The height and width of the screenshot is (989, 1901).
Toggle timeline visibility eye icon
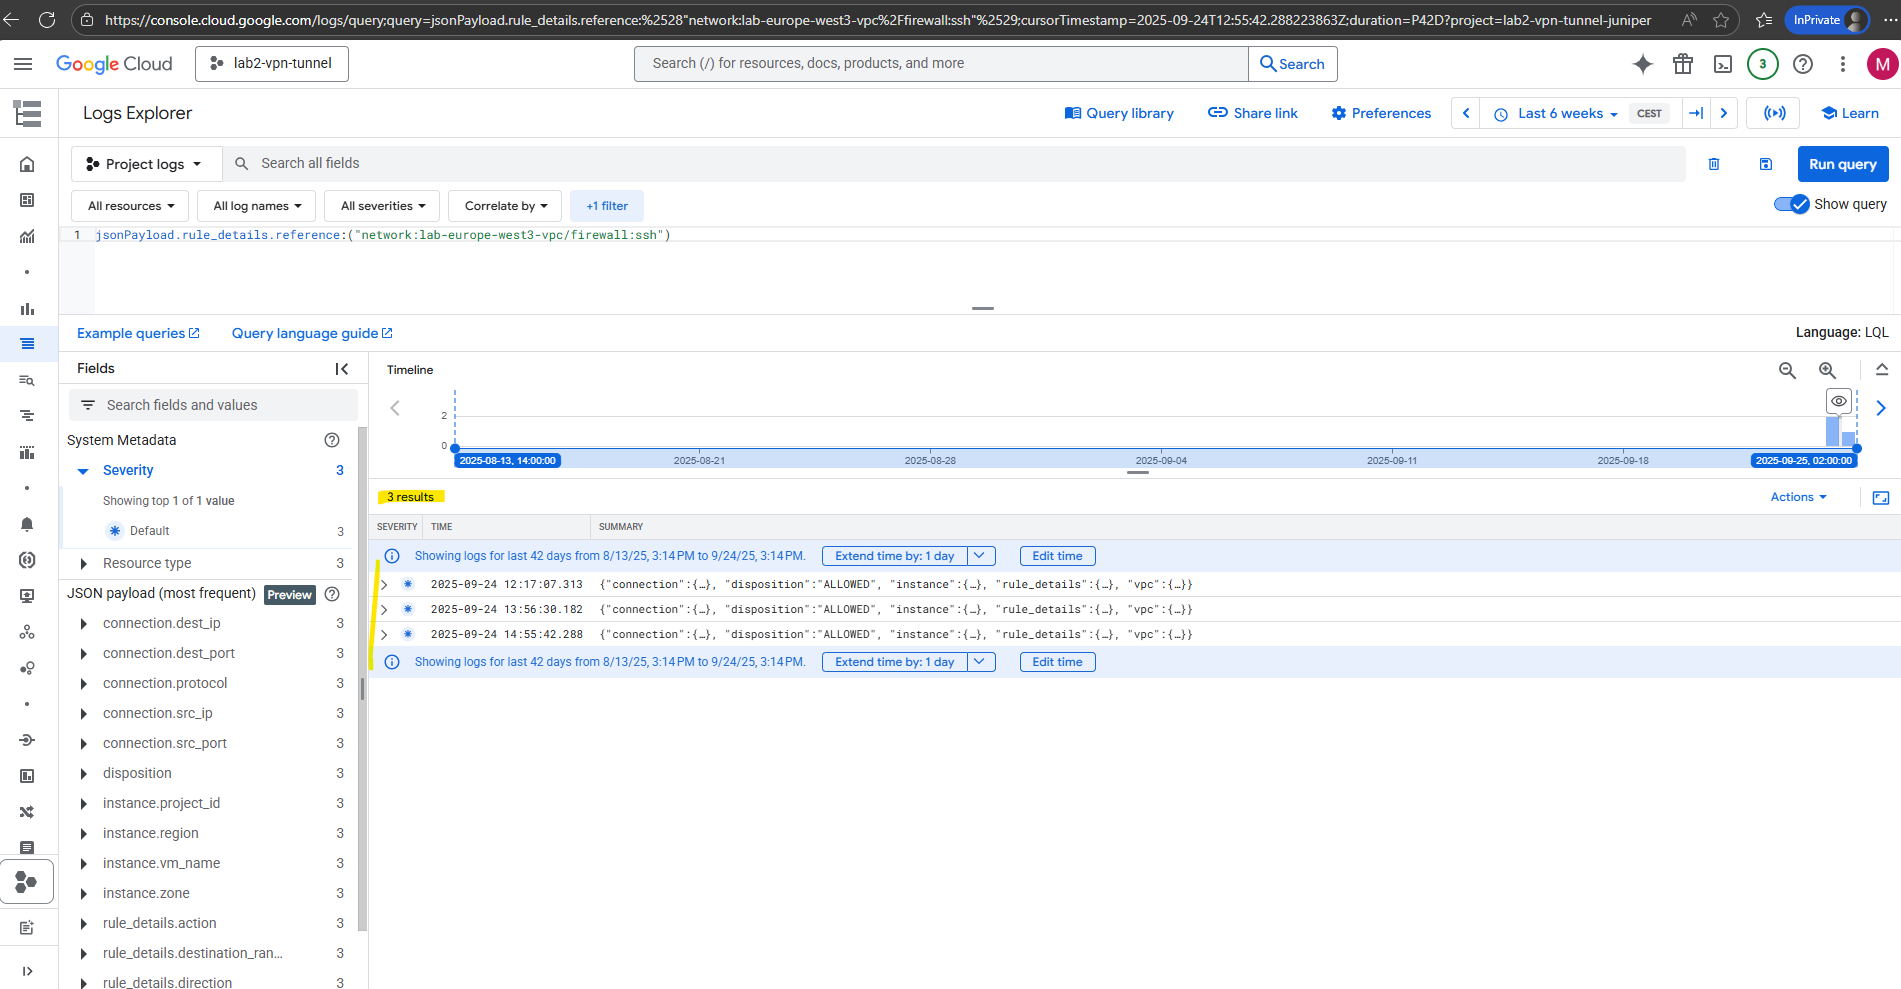tap(1838, 401)
